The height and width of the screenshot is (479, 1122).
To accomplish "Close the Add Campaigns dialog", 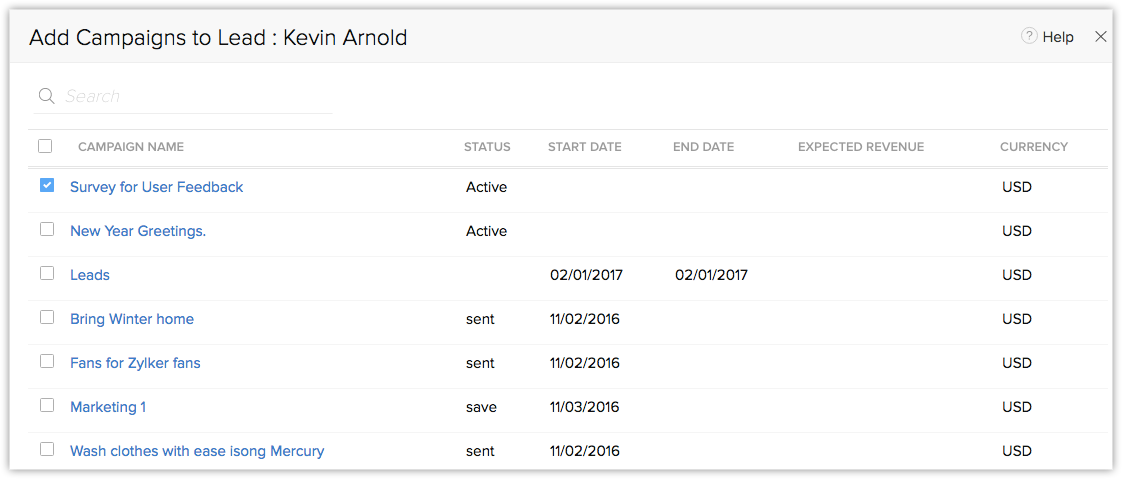I will (x=1101, y=37).
